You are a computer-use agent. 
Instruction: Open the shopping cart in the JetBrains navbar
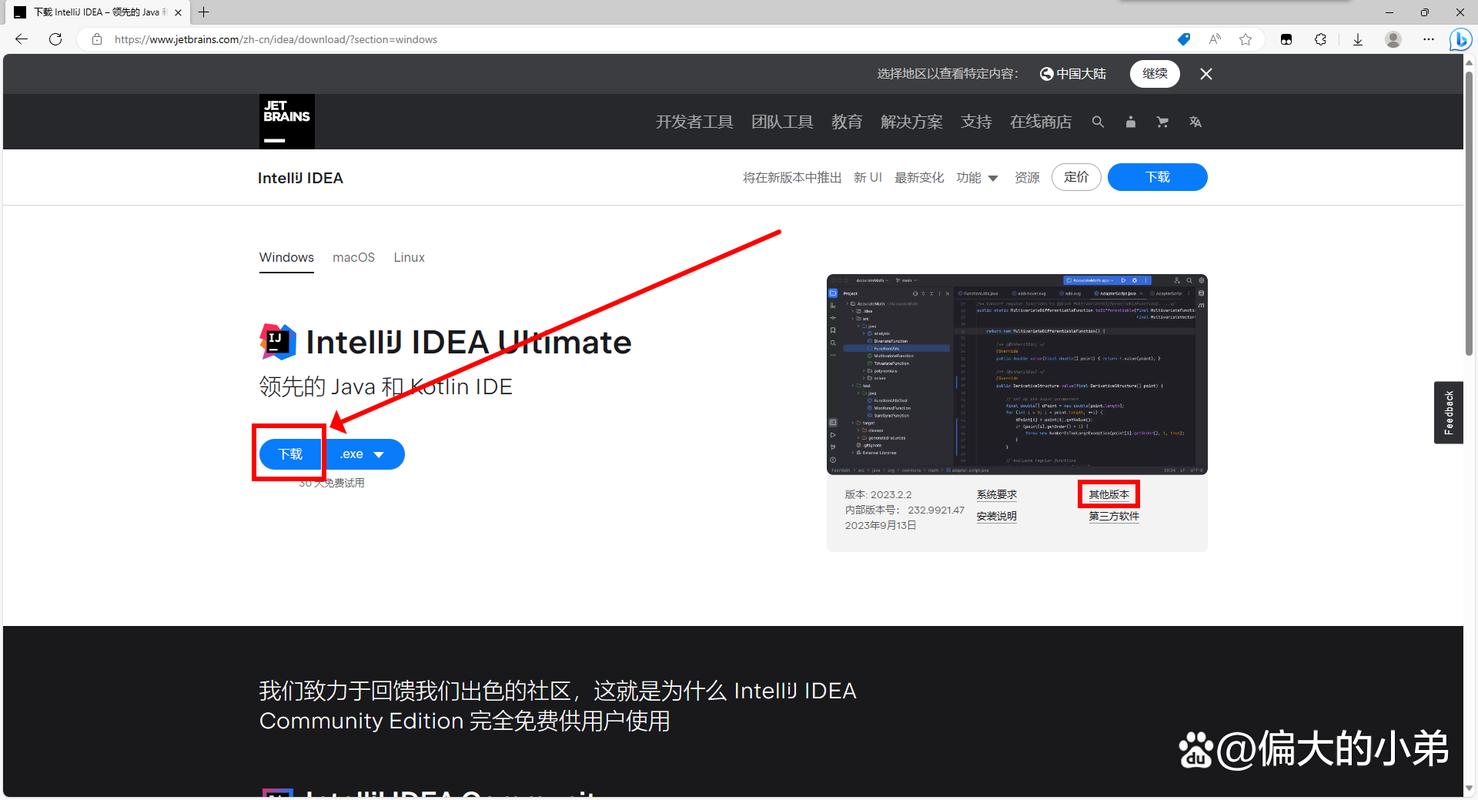(1162, 121)
